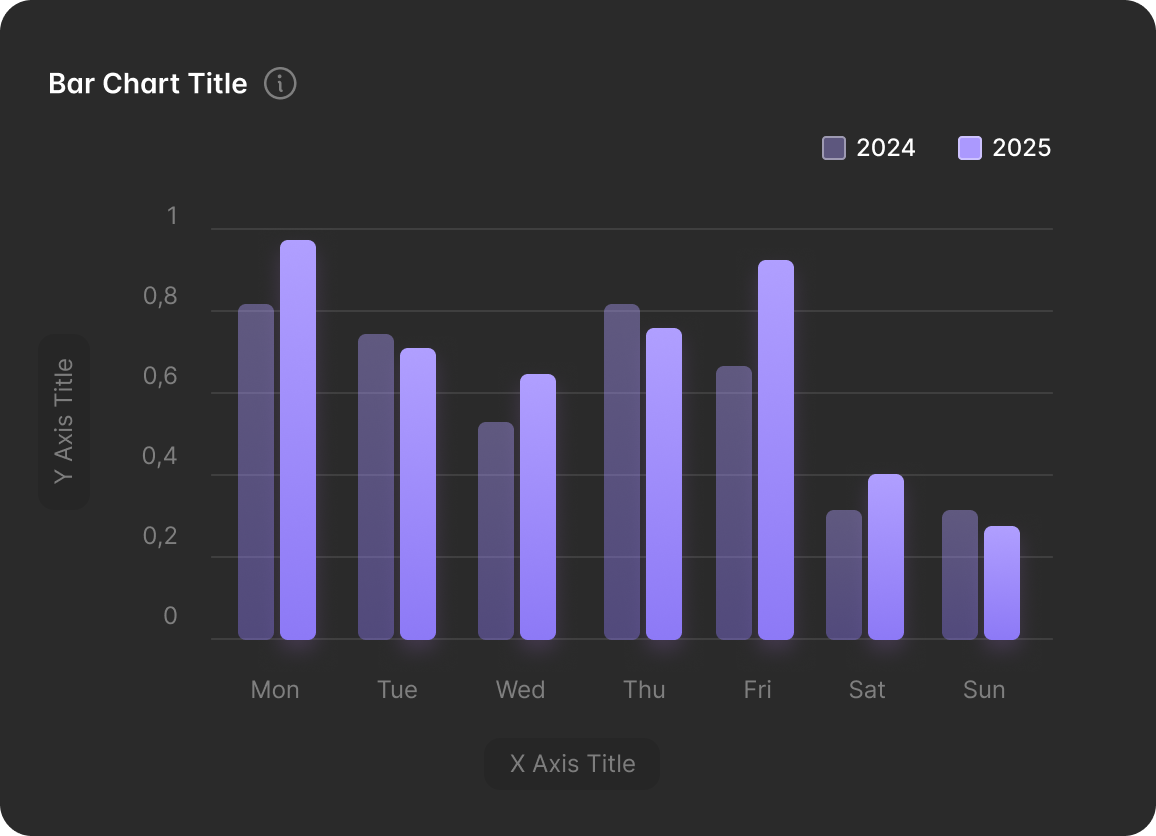Click the 2024 legend color swatch

click(834, 148)
